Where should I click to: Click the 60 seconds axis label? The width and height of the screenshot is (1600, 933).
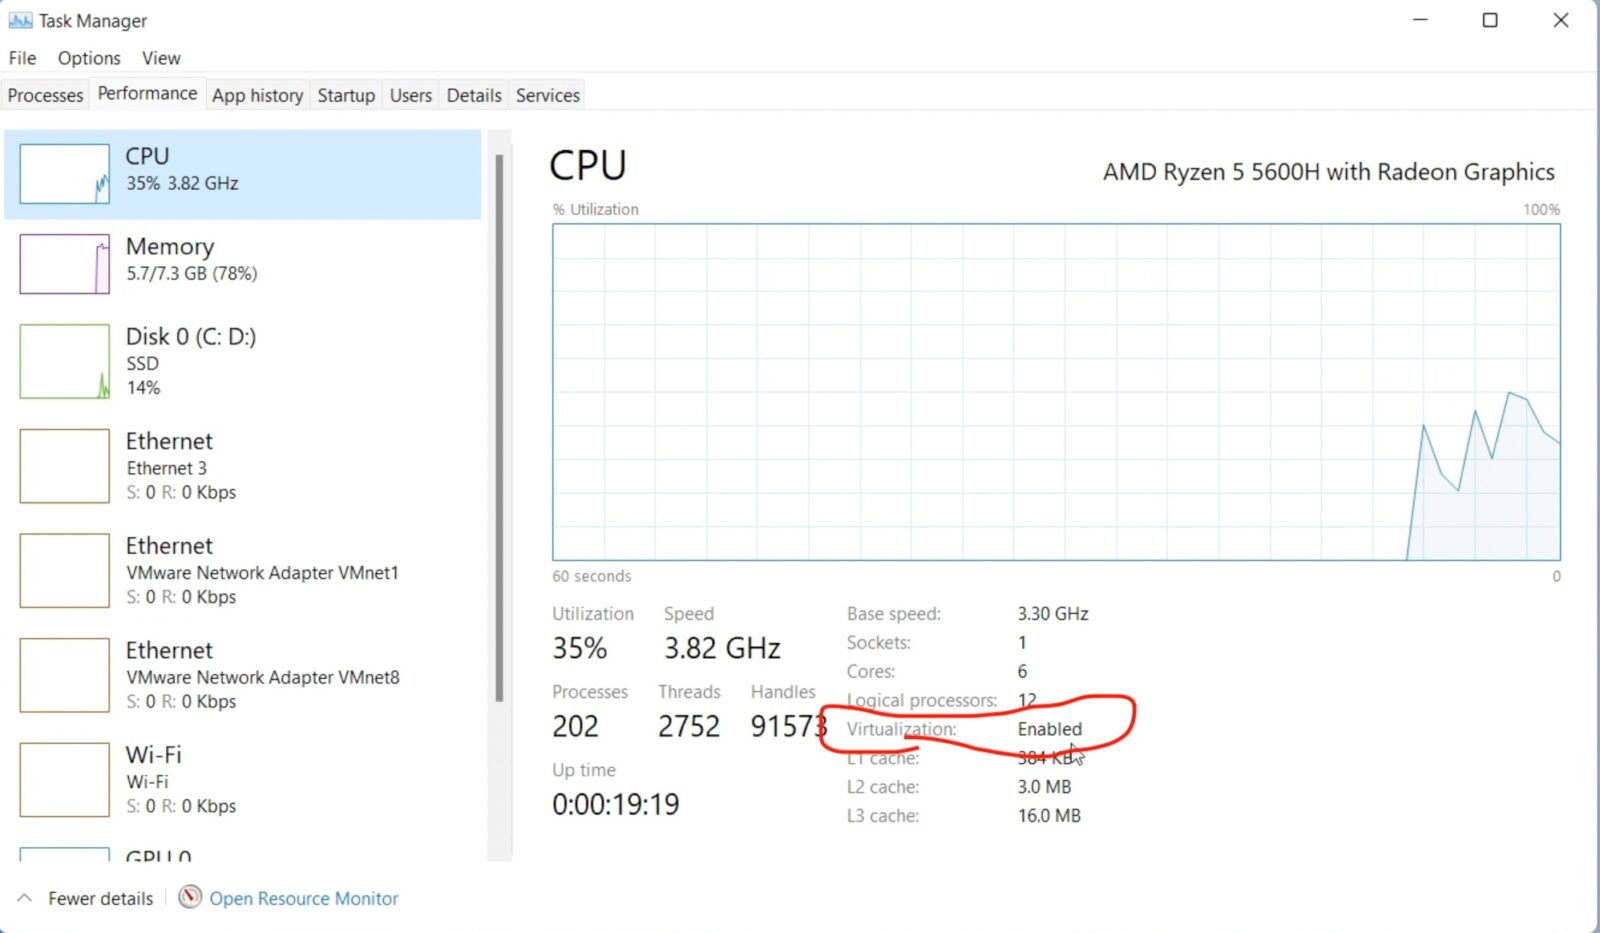click(592, 576)
